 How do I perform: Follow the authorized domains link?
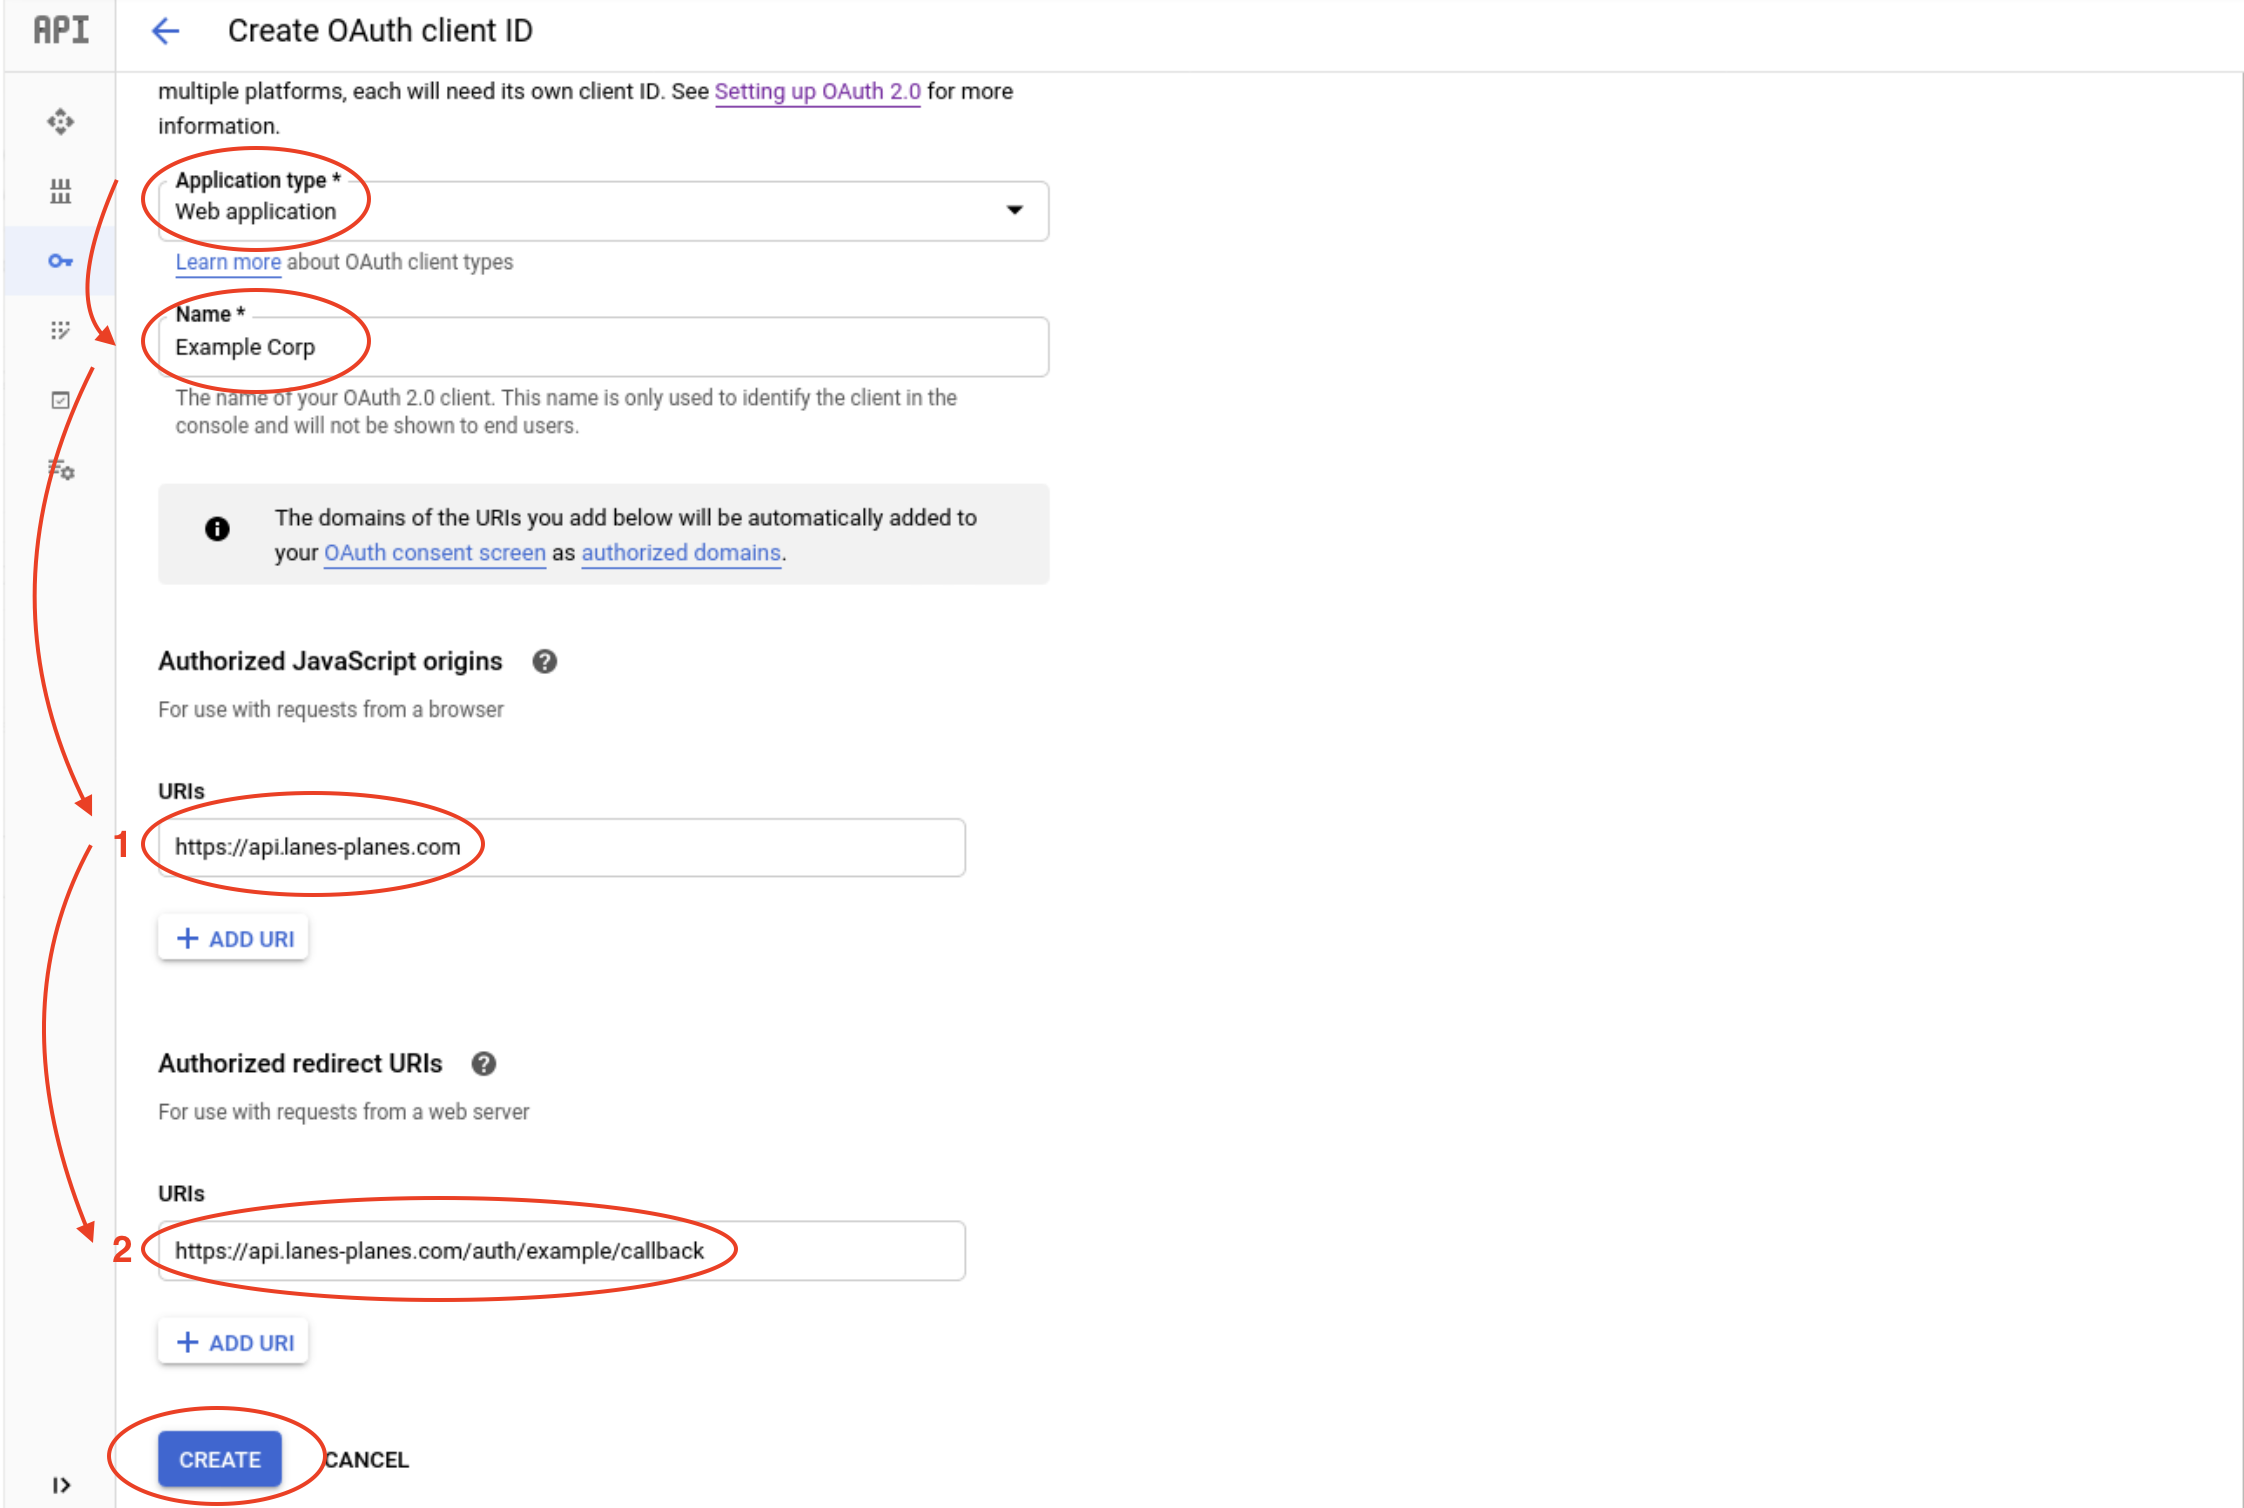coord(681,553)
